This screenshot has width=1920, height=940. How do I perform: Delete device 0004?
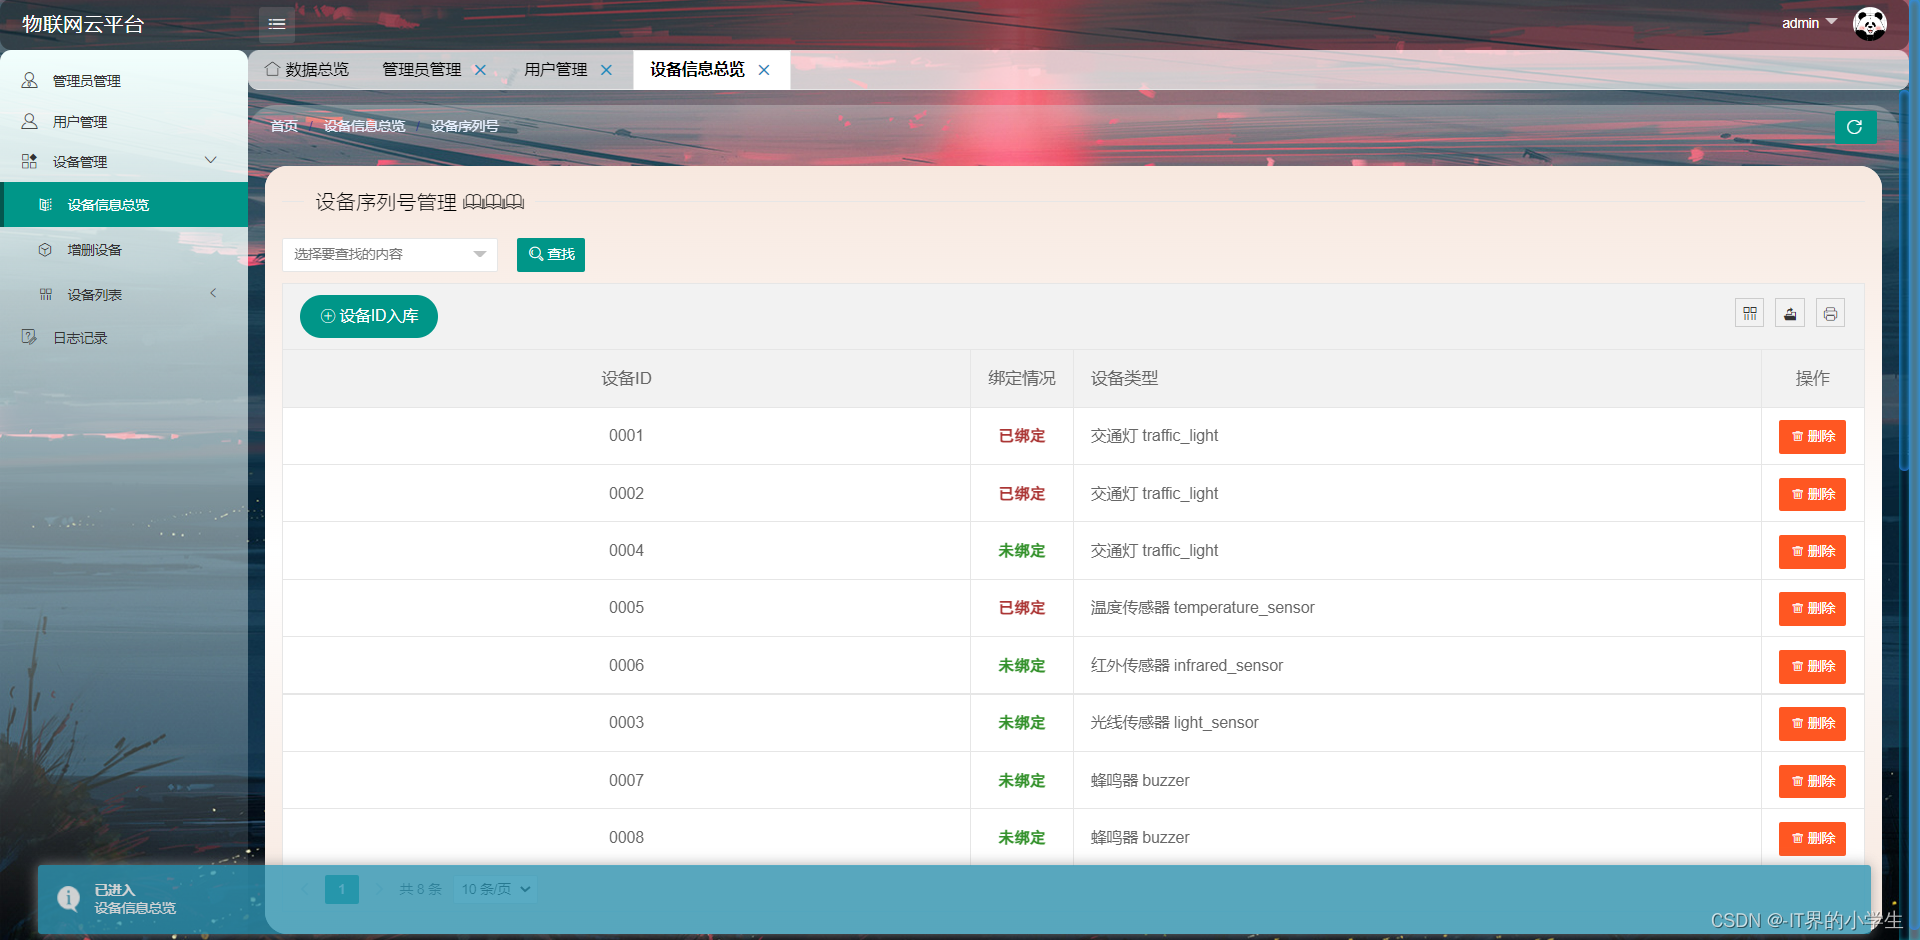coord(1812,551)
